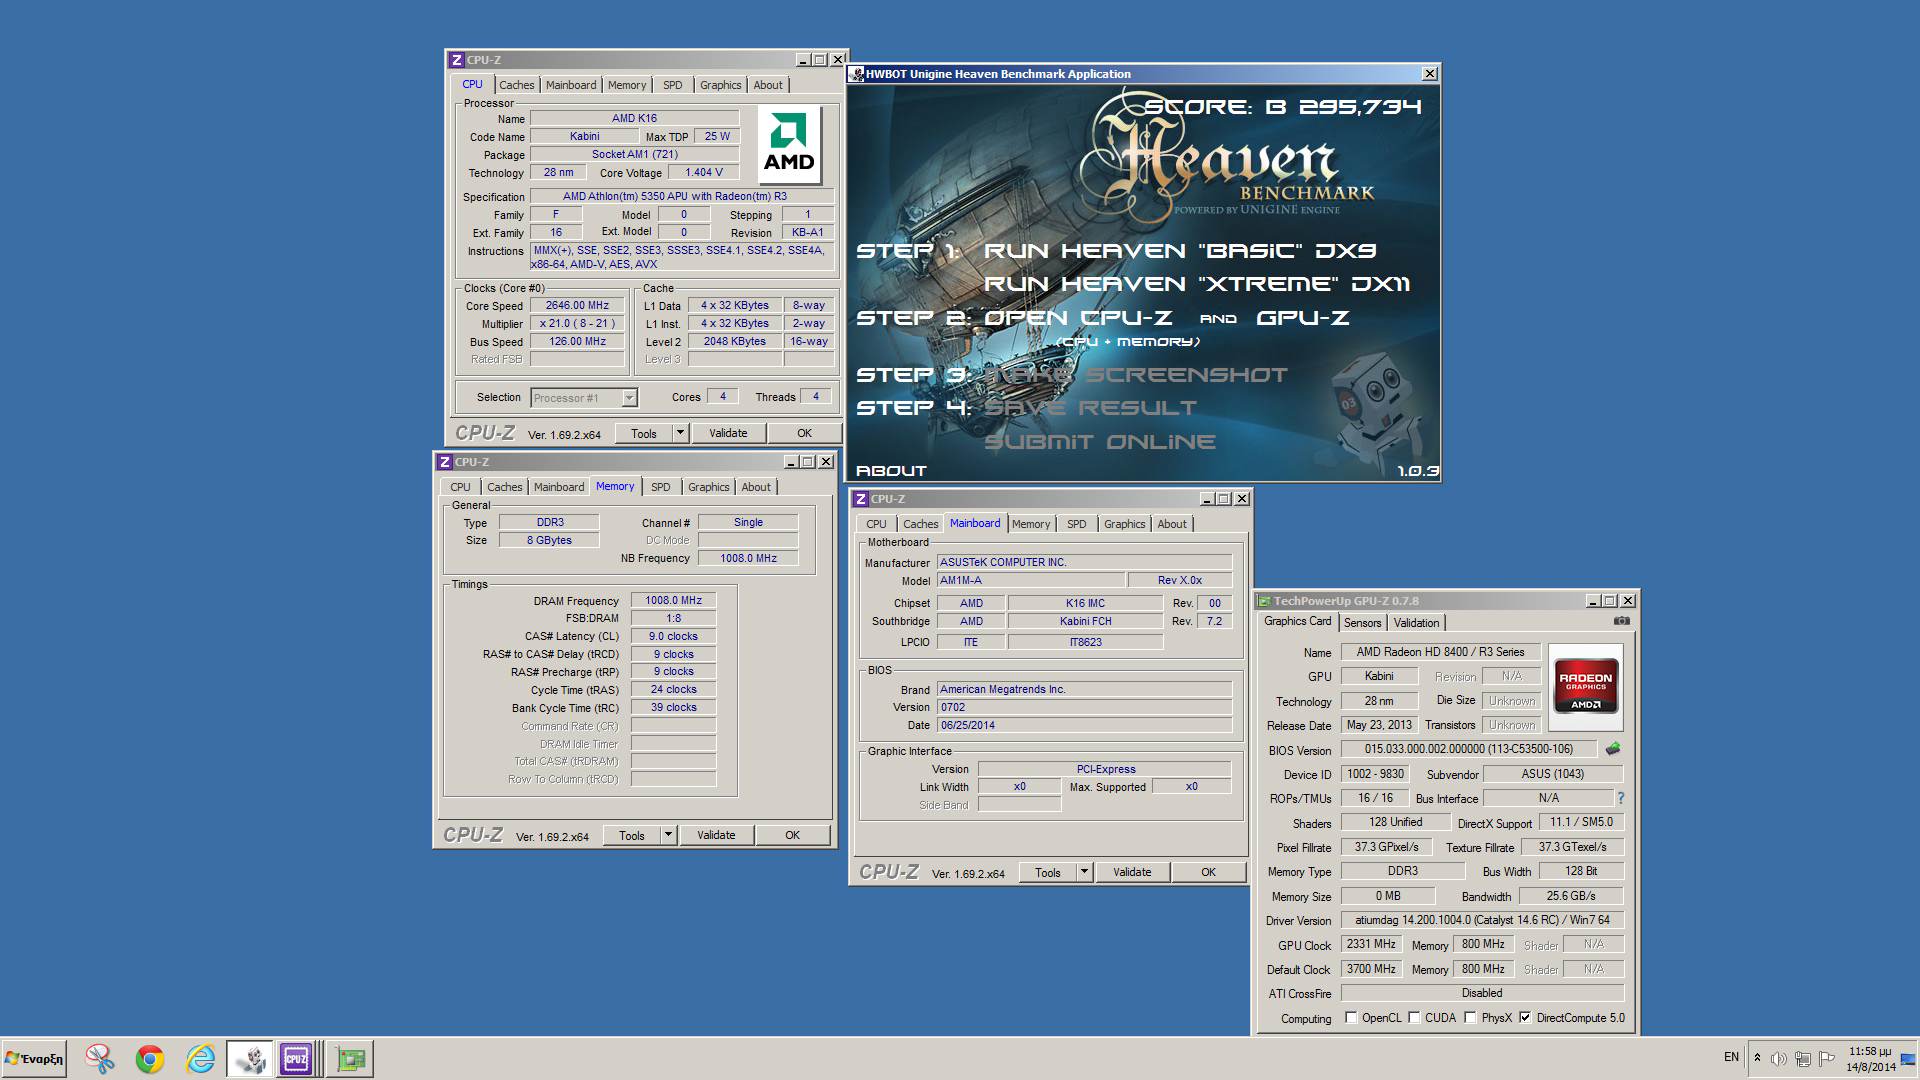The width and height of the screenshot is (1920, 1080).
Task: Expand Tools arrow in the Mainboard window
Action: [1085, 872]
